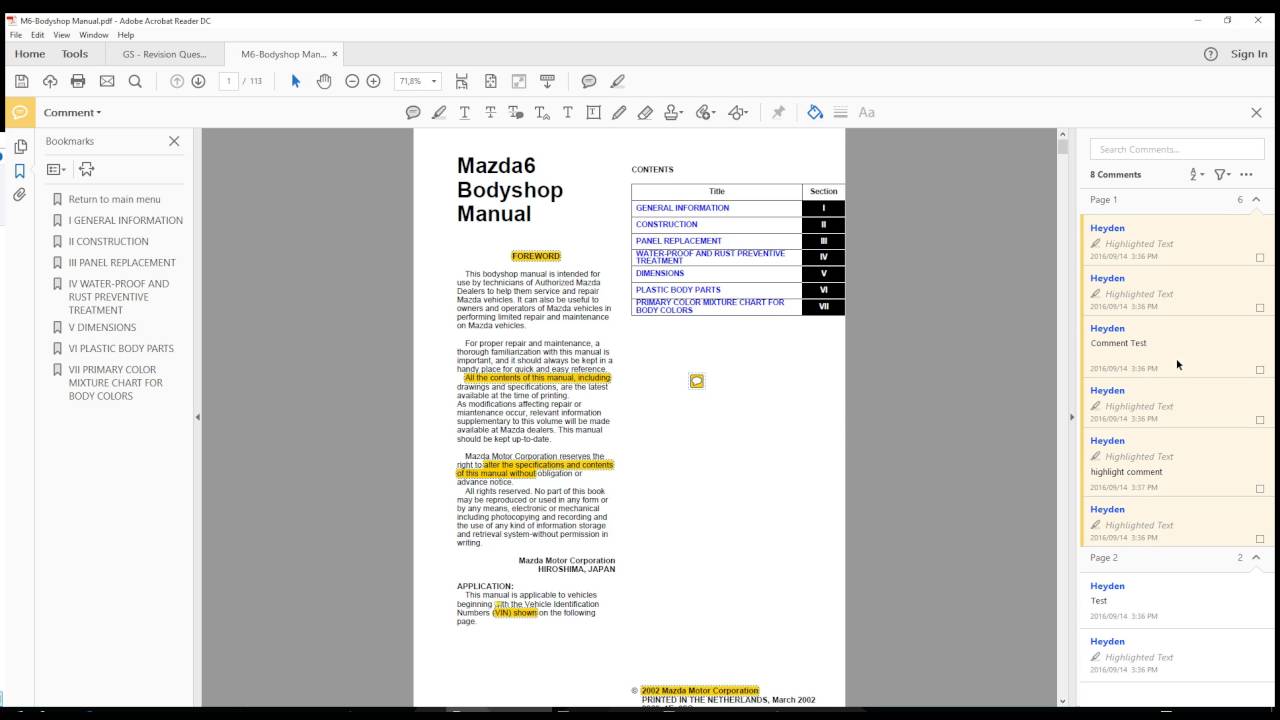
Task: Open the File menu
Action: pos(16,35)
